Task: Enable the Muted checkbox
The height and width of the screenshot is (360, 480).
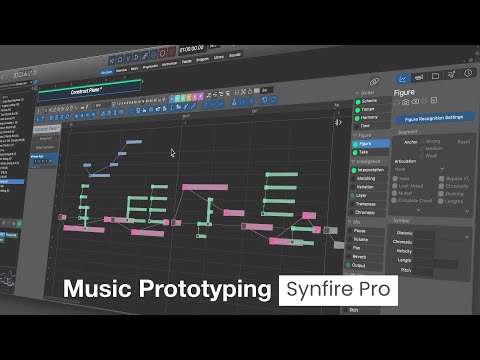Action: (395, 193)
